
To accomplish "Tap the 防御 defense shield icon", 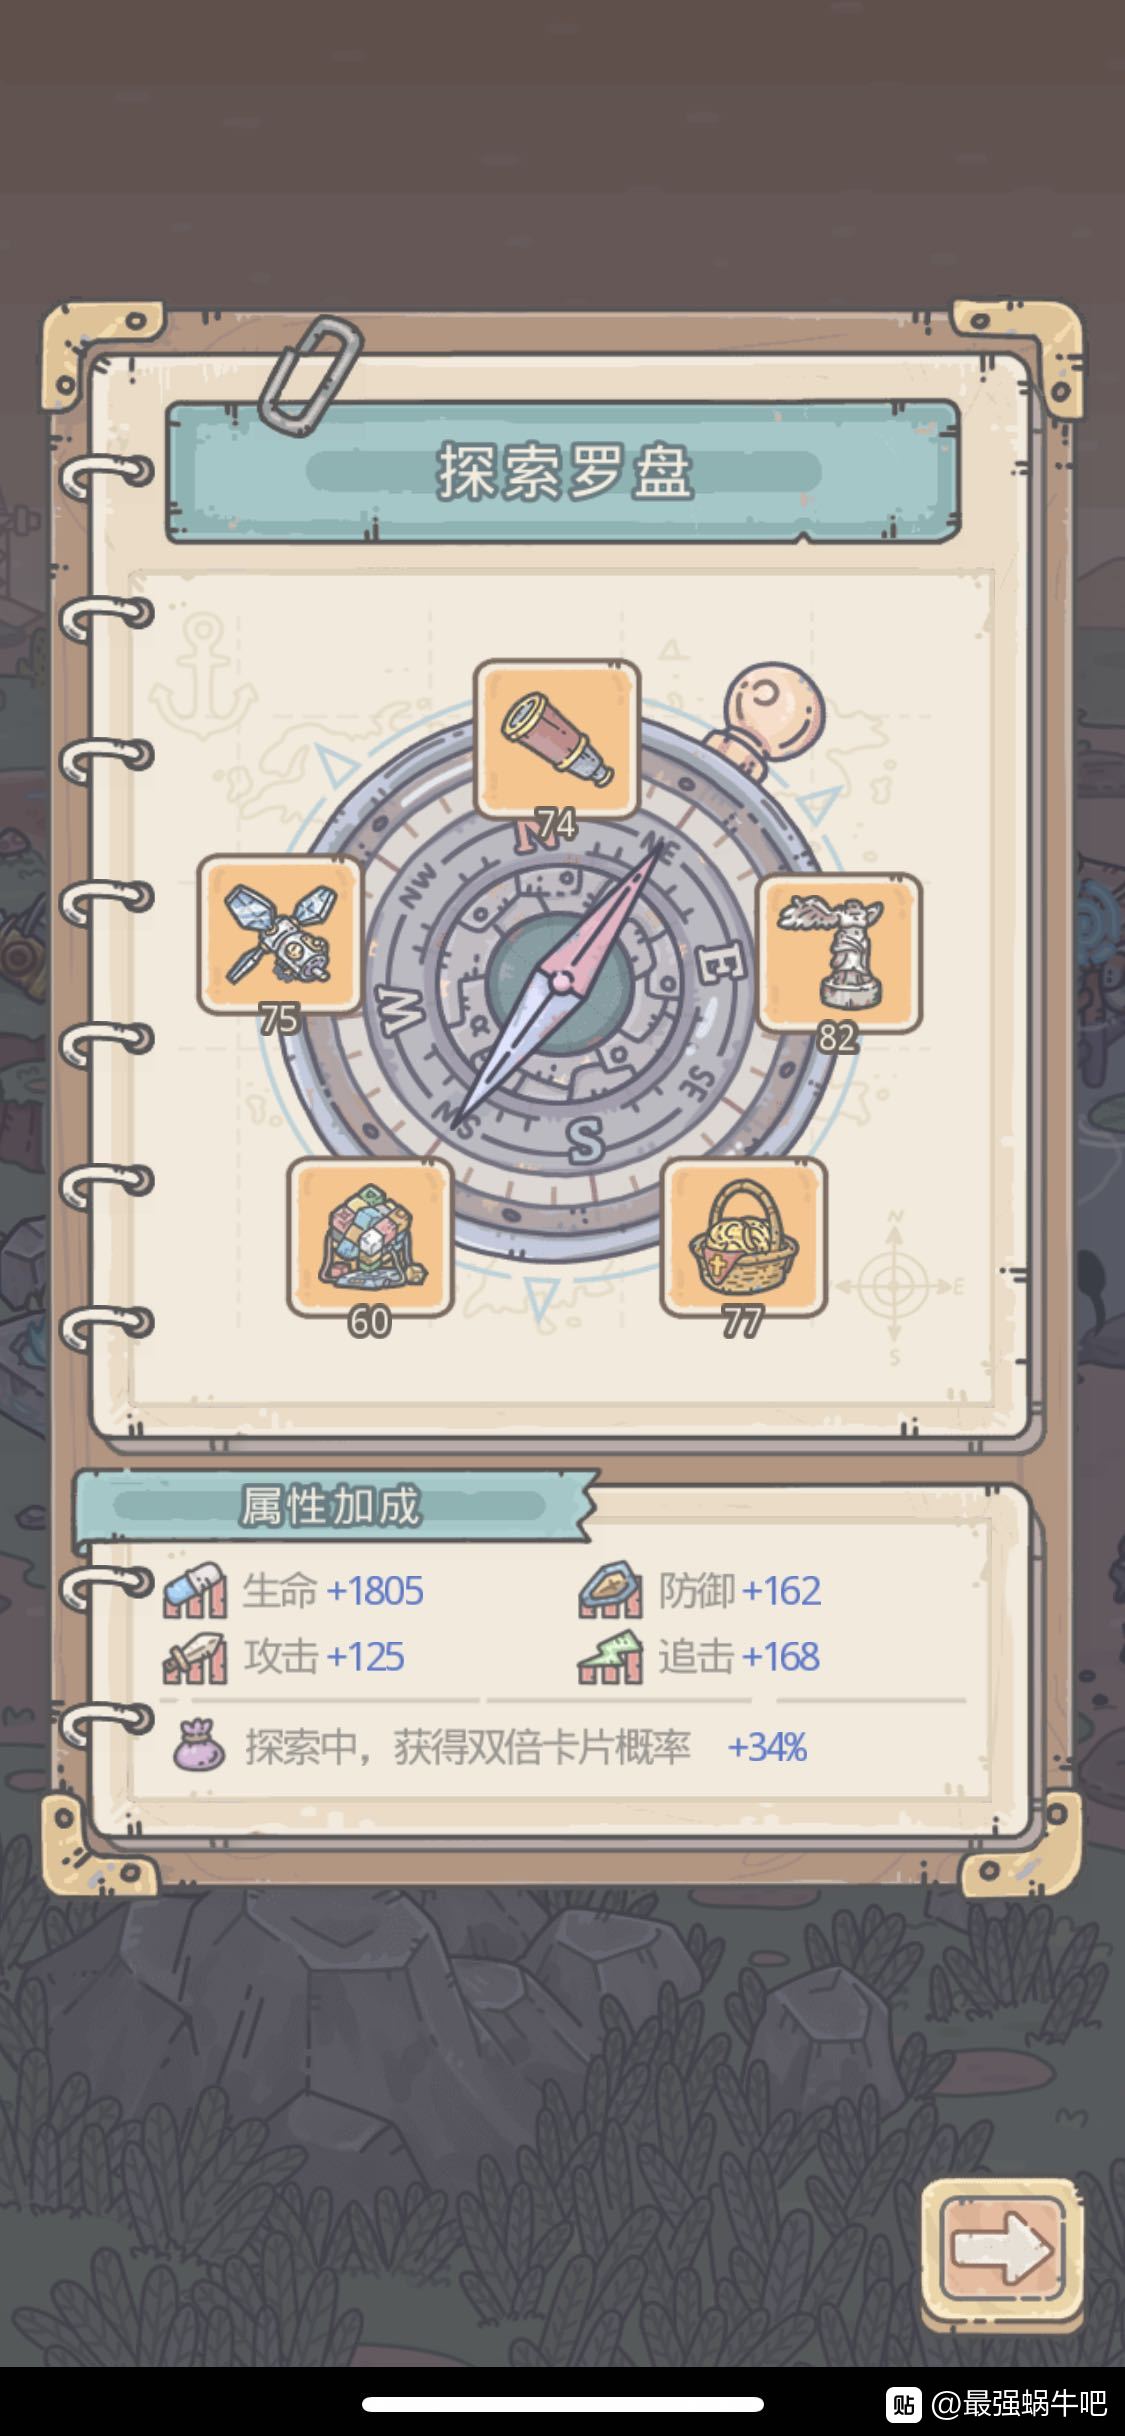I will tap(610, 1590).
